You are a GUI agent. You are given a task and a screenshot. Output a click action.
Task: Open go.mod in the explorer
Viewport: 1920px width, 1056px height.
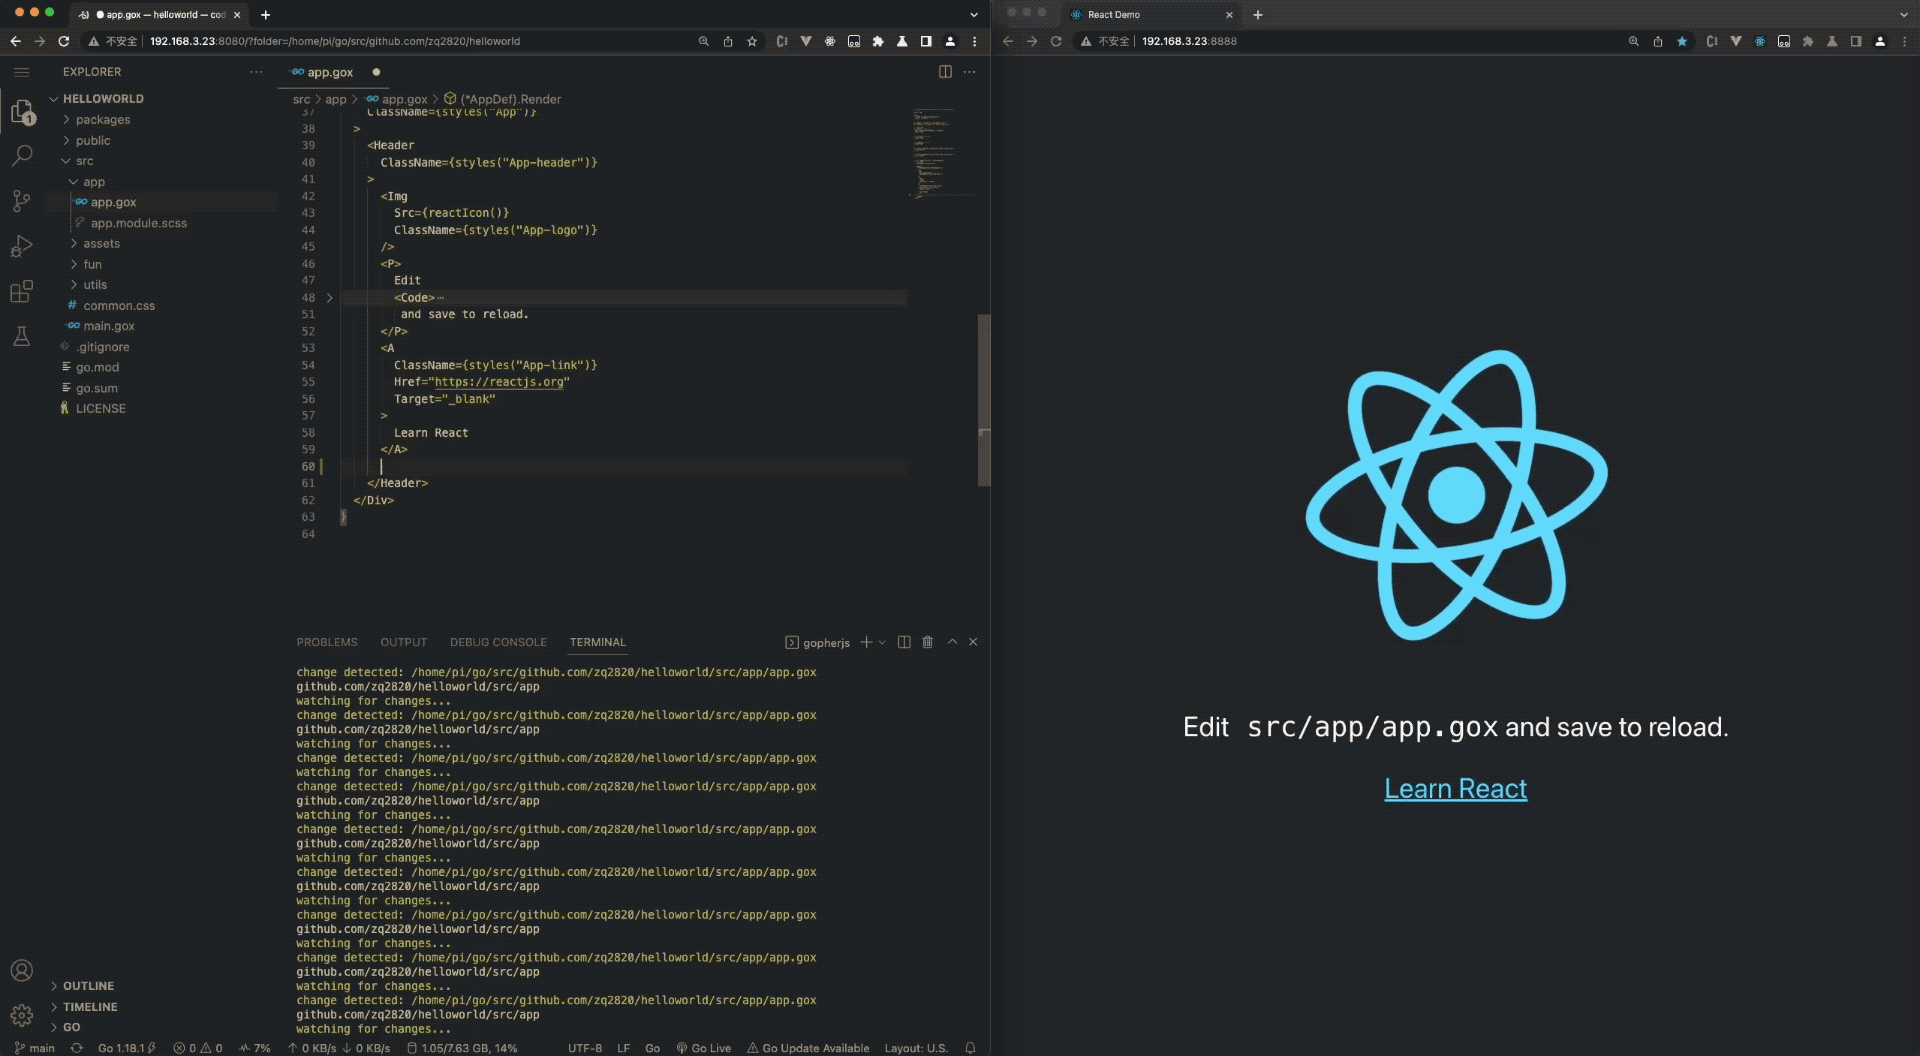97,367
